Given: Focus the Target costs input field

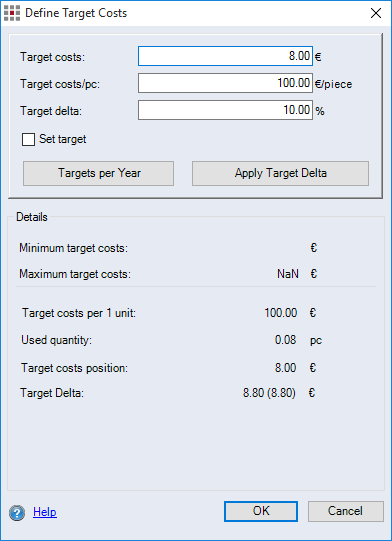Looking at the screenshot, I should pos(225,56).
